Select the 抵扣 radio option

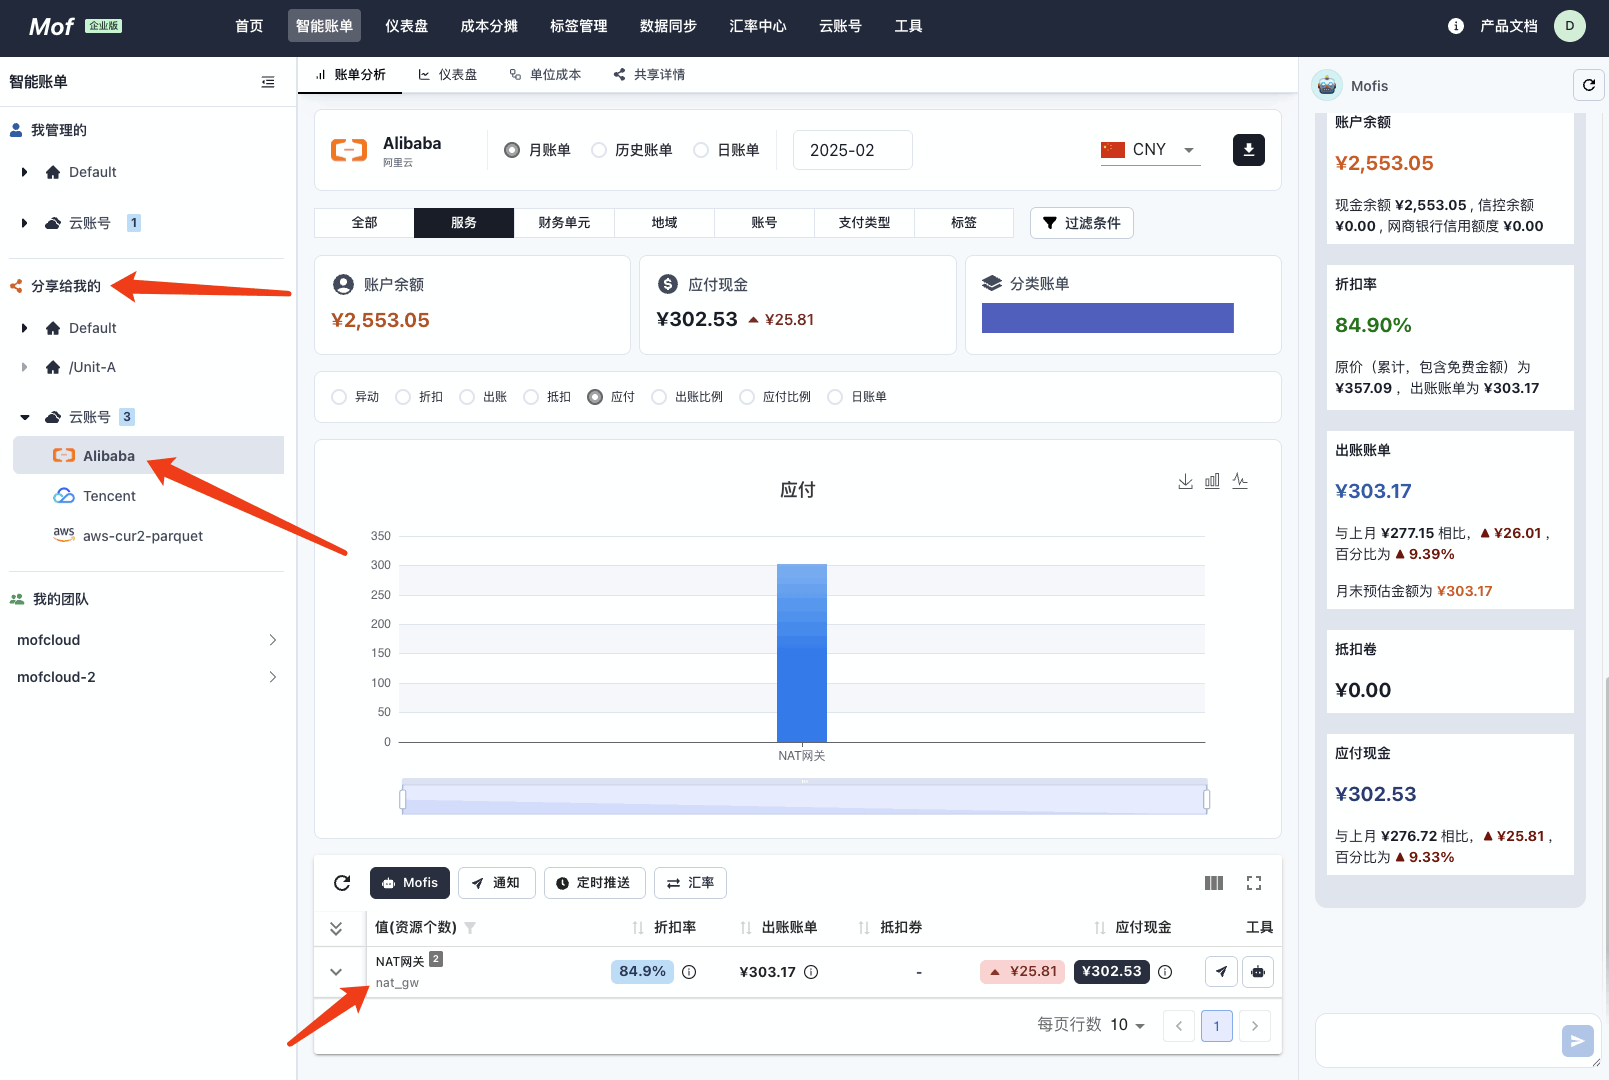[531, 397]
